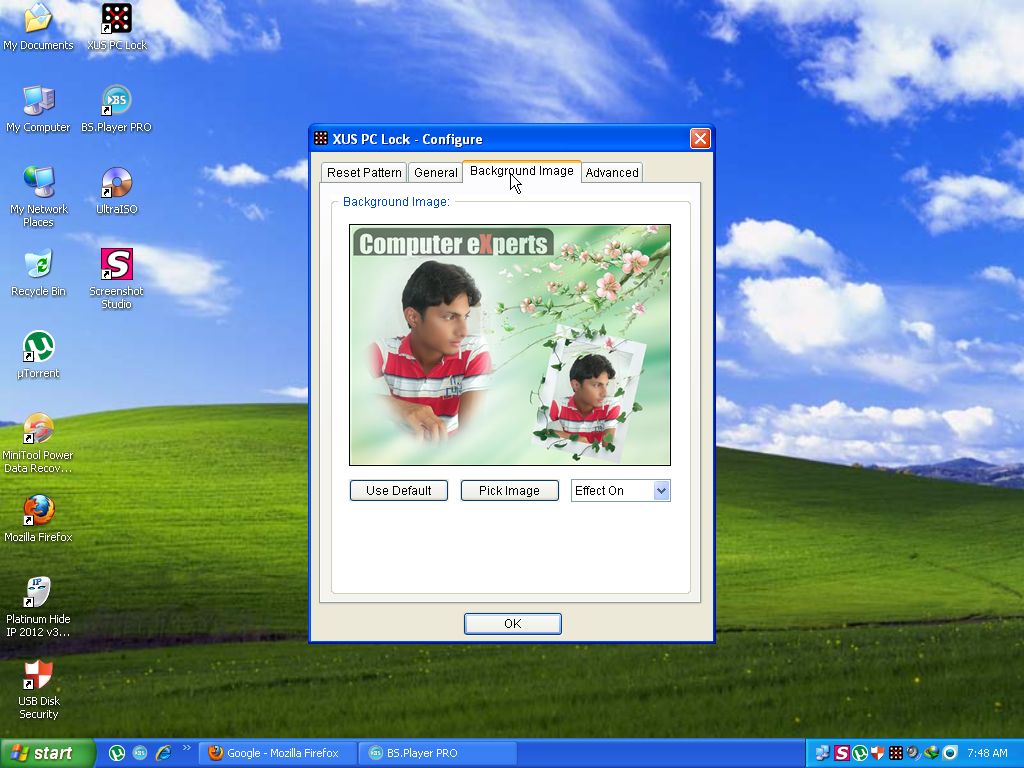Select the µTorrent desktop shortcut

[x=38, y=355]
